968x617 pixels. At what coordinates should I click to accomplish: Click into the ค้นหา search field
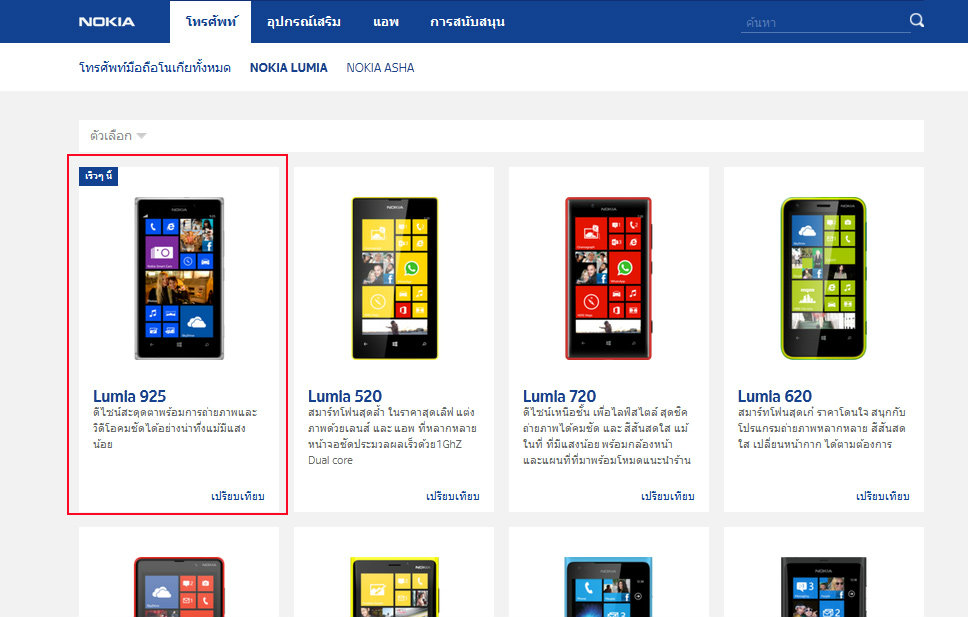[824, 23]
